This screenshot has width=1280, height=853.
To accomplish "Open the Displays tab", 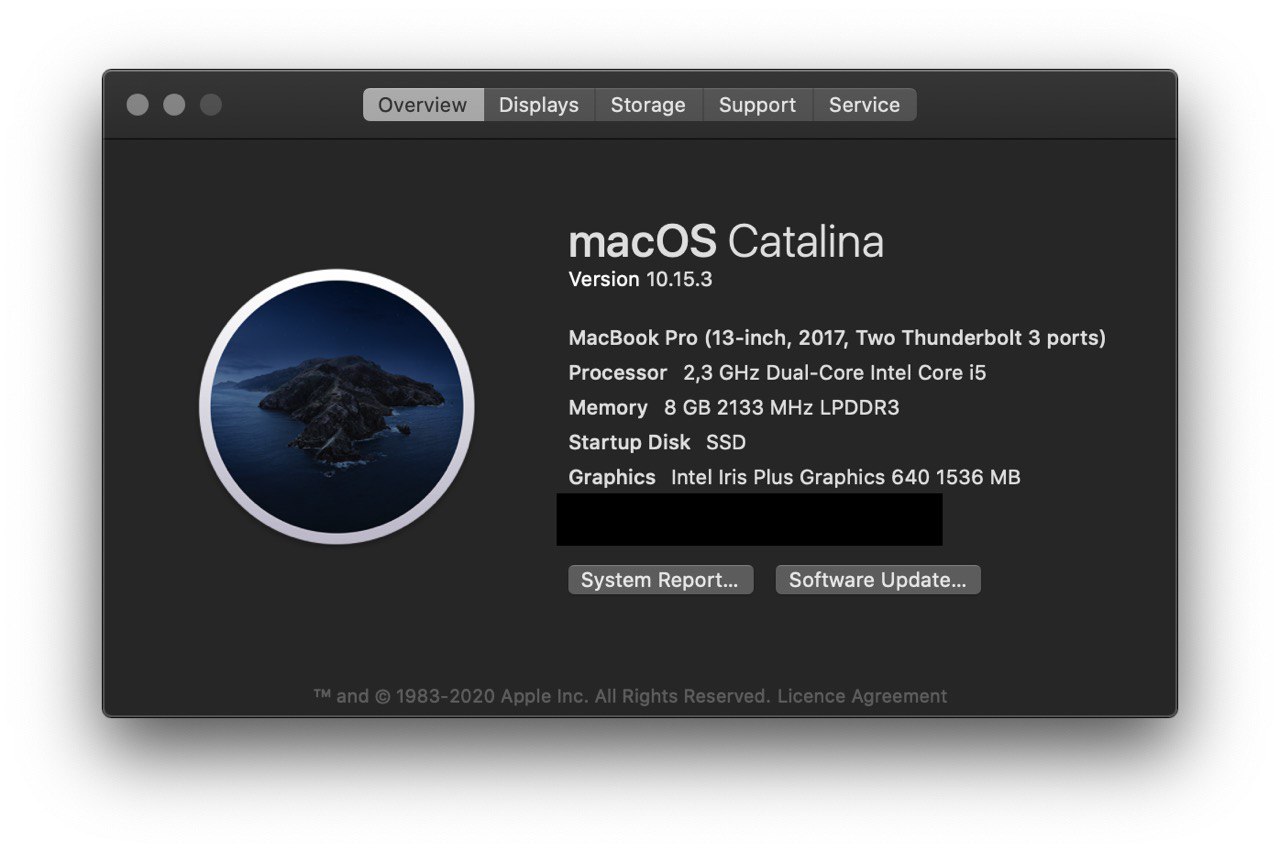I will [539, 105].
